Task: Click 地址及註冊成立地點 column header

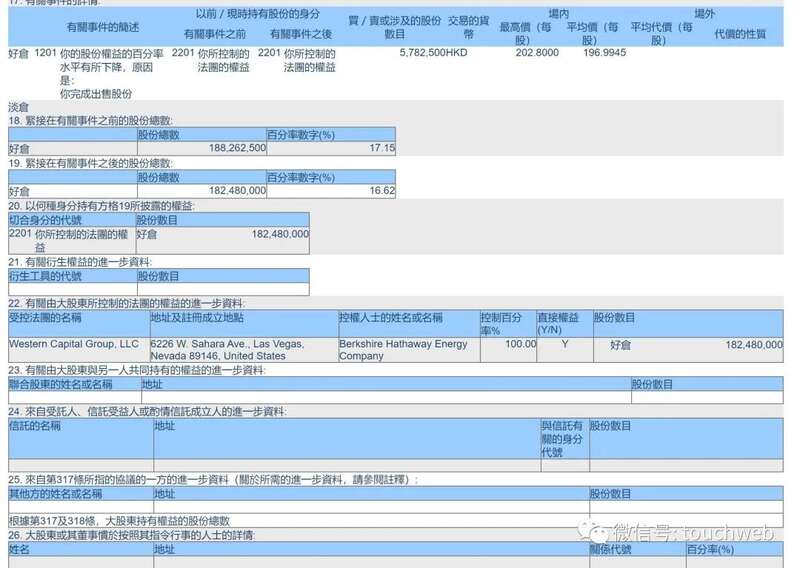Action: [x=197, y=317]
